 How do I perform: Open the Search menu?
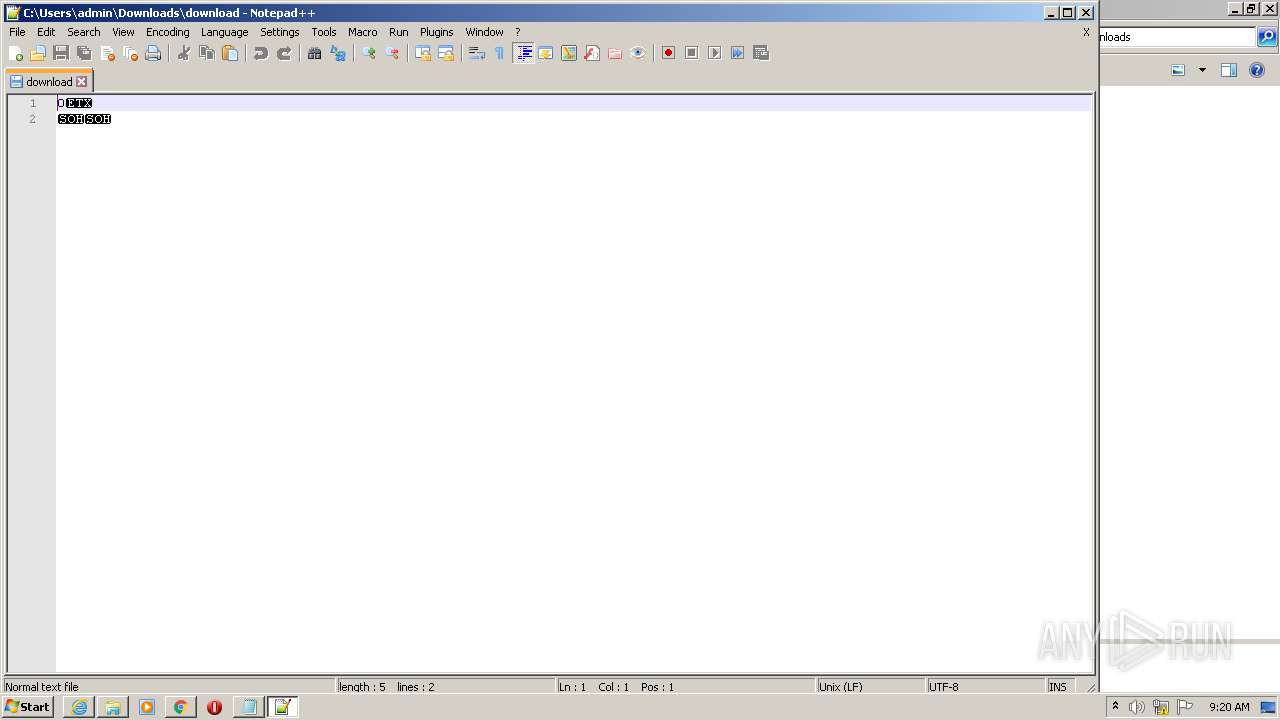(84, 32)
